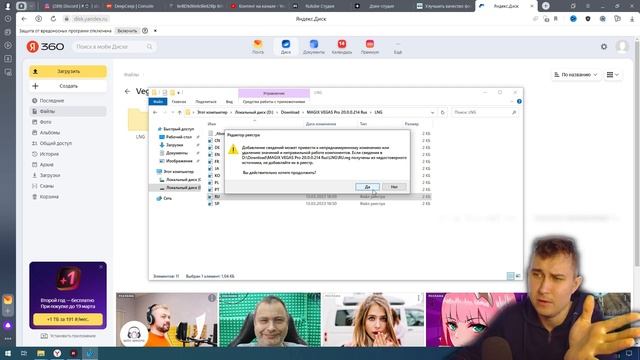The width and height of the screenshot is (640, 360).
Task: Open the user profile avatar
Action: coord(622,47)
